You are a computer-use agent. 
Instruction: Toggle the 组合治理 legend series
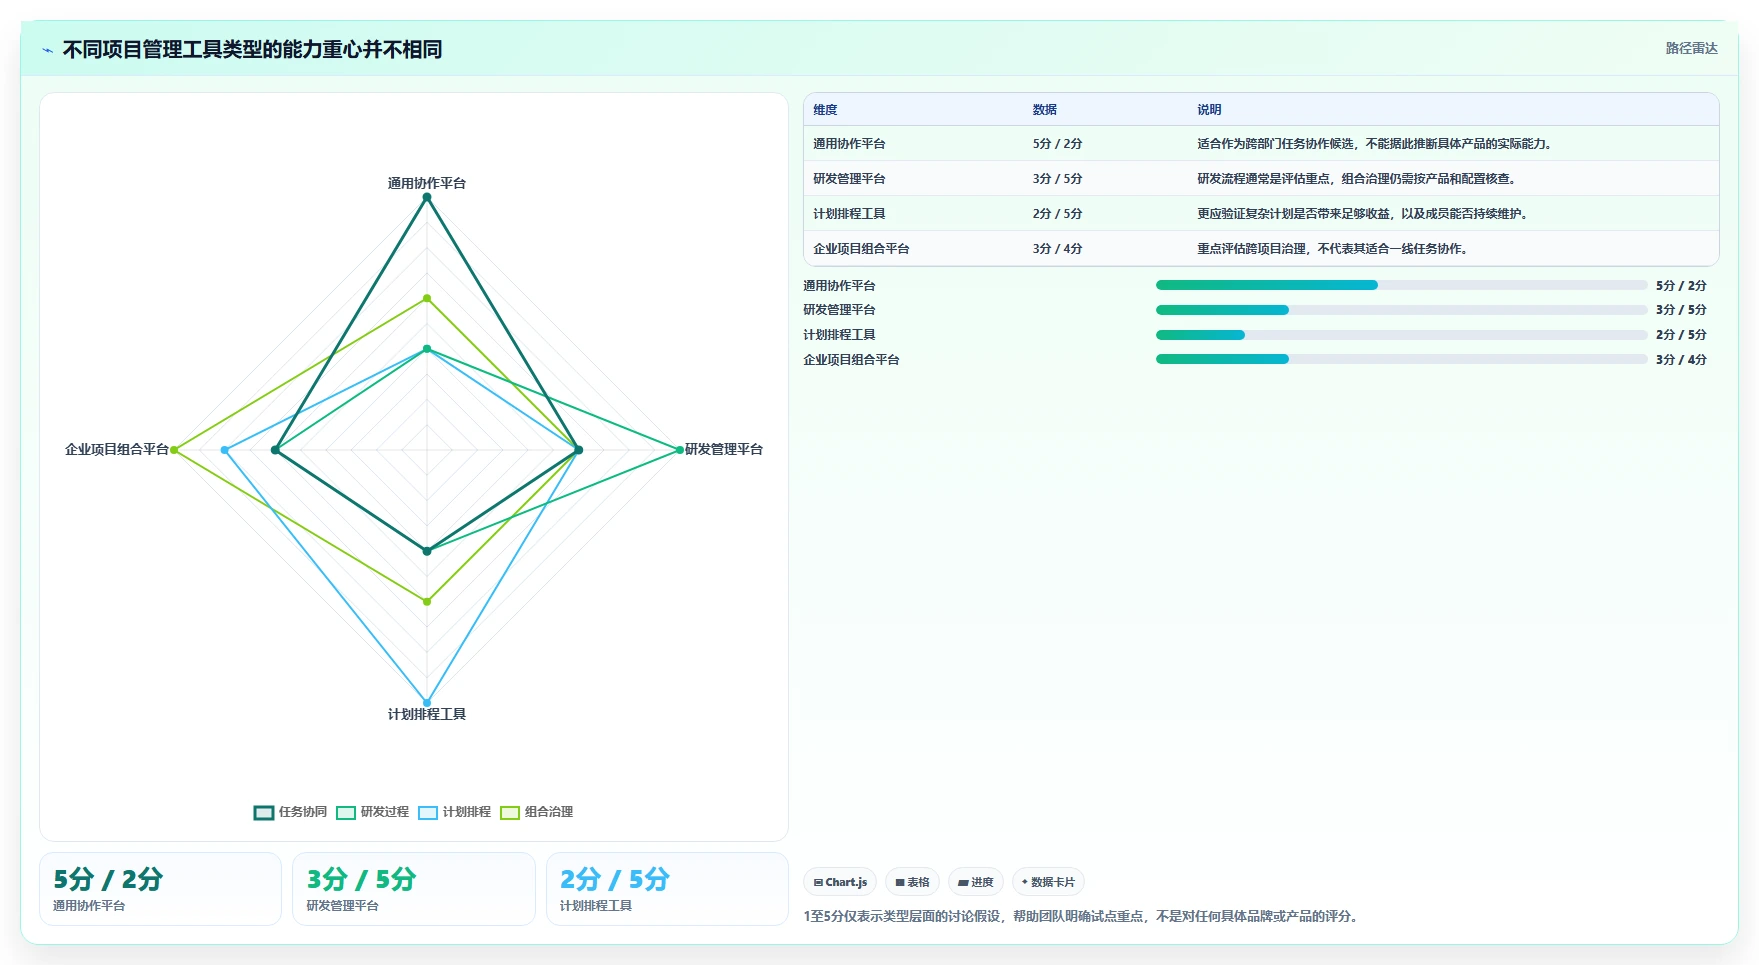coord(537,812)
